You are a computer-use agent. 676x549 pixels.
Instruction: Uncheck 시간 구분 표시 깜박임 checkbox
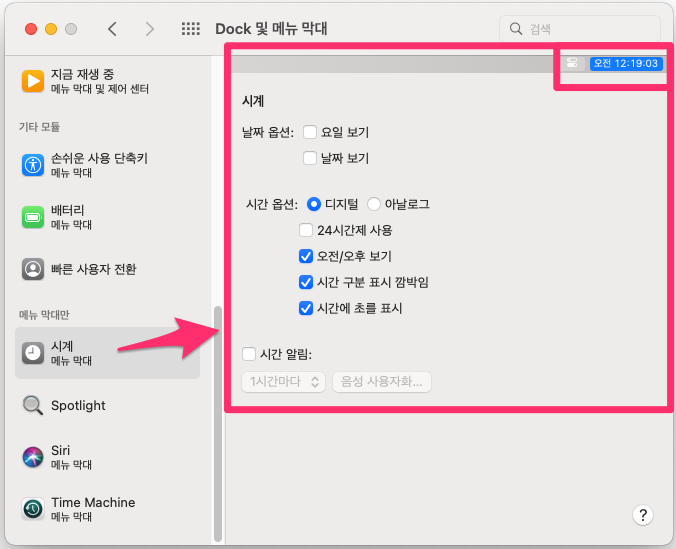pyautogui.click(x=306, y=282)
